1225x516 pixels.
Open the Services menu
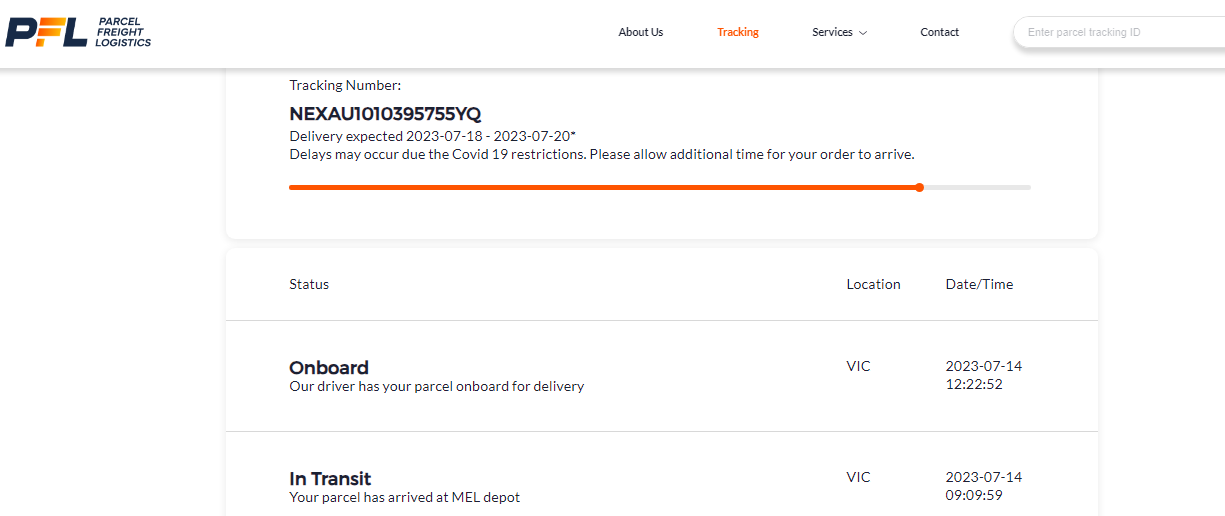pos(832,32)
